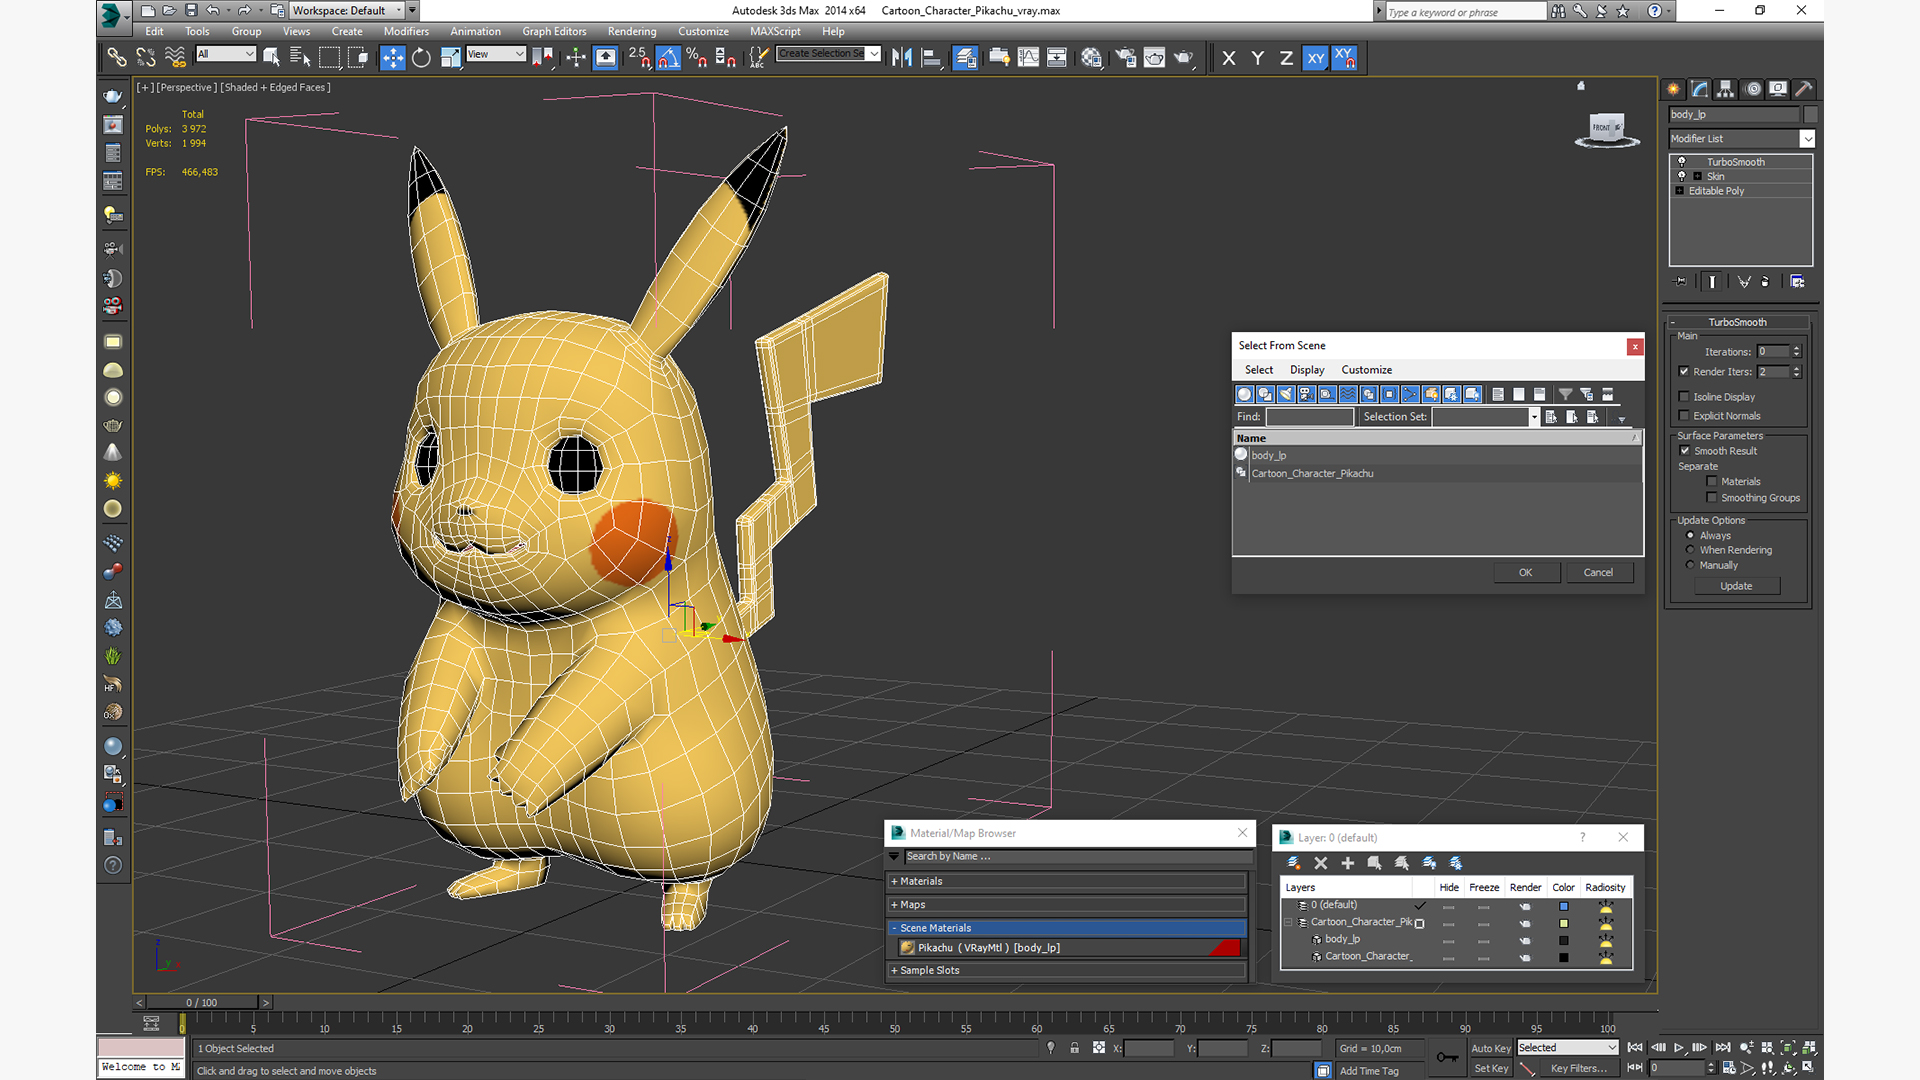Add selected objects to layer plus icon
Viewport: 1920px width, 1080px height.
[x=1347, y=863]
